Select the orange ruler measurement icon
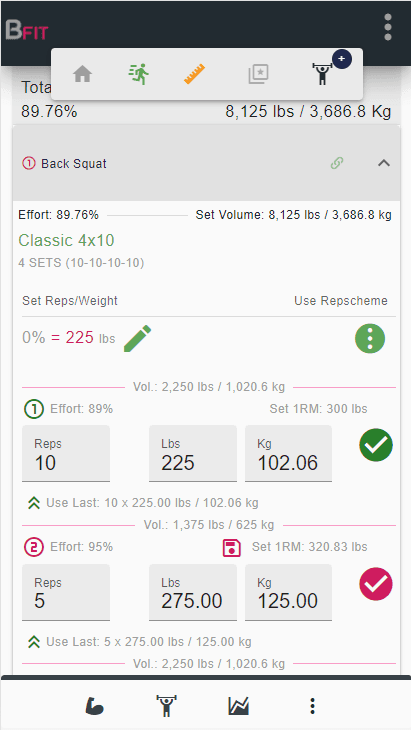The width and height of the screenshot is (411, 730). coord(195,74)
